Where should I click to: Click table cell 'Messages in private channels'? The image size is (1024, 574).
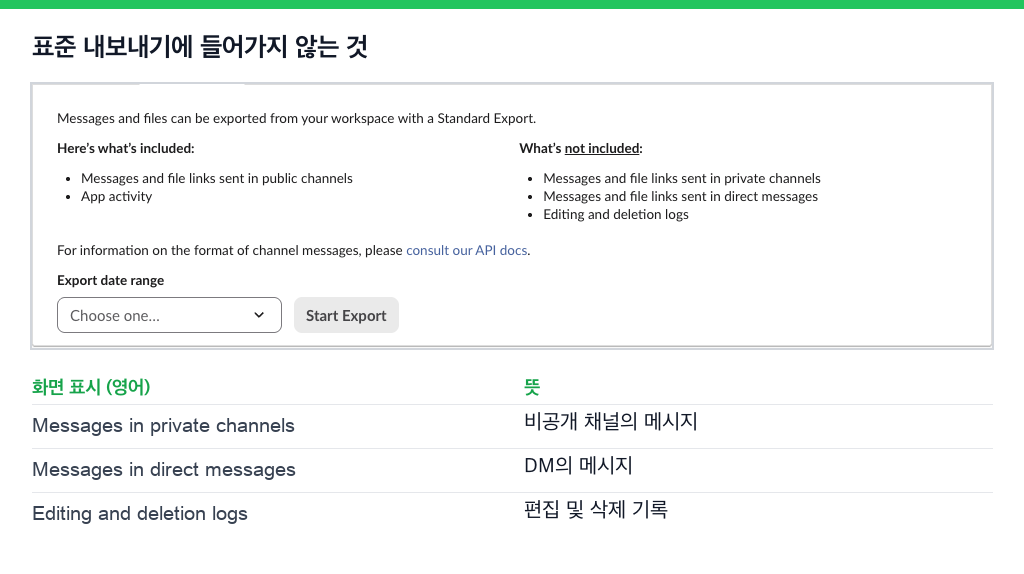pyautogui.click(x=163, y=426)
